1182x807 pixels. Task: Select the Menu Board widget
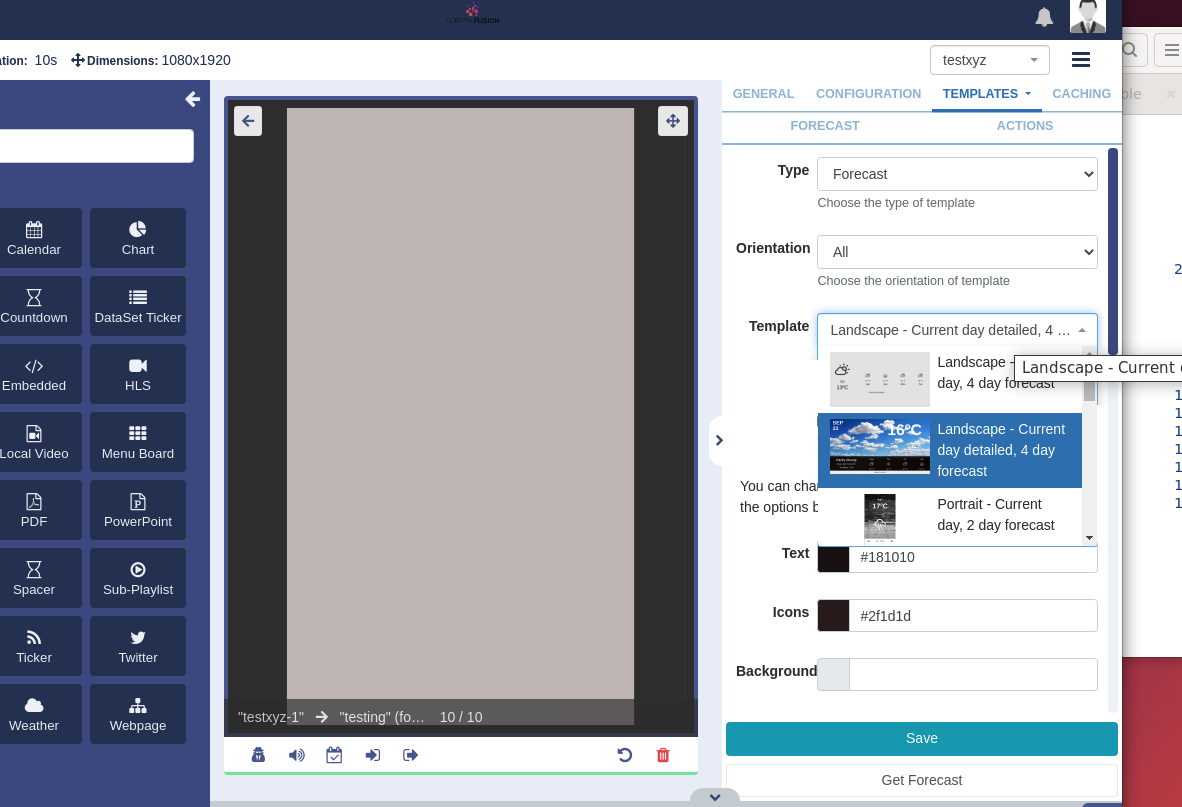click(137, 442)
